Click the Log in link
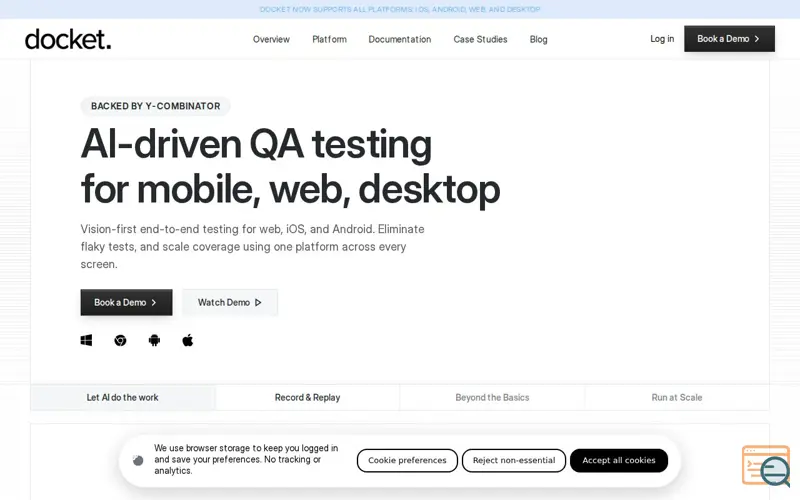 click(x=662, y=39)
